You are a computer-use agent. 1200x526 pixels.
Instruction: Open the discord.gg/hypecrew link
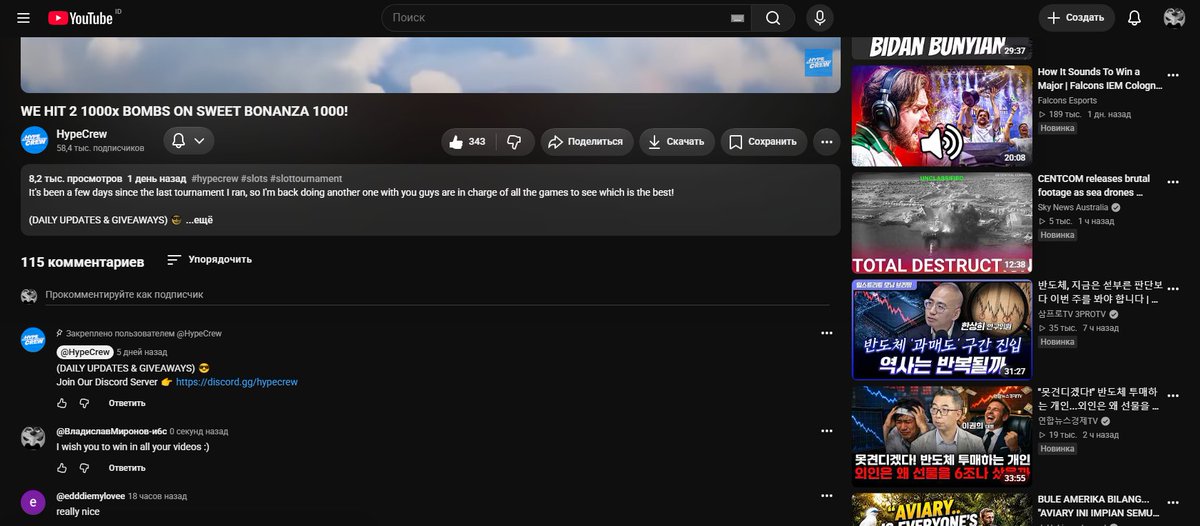(236, 382)
